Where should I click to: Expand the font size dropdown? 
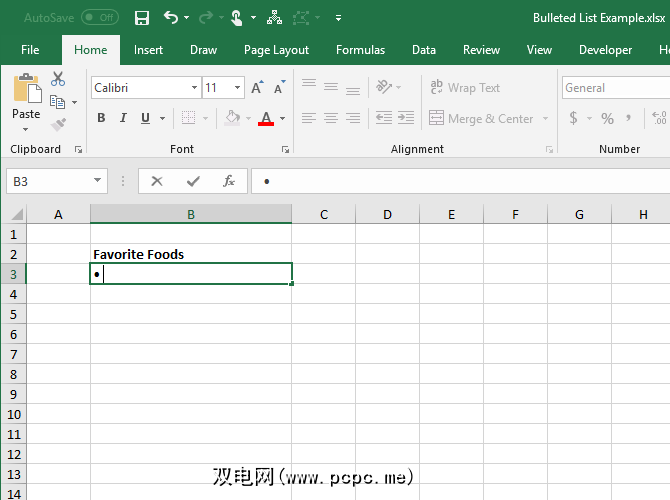pyautogui.click(x=237, y=88)
